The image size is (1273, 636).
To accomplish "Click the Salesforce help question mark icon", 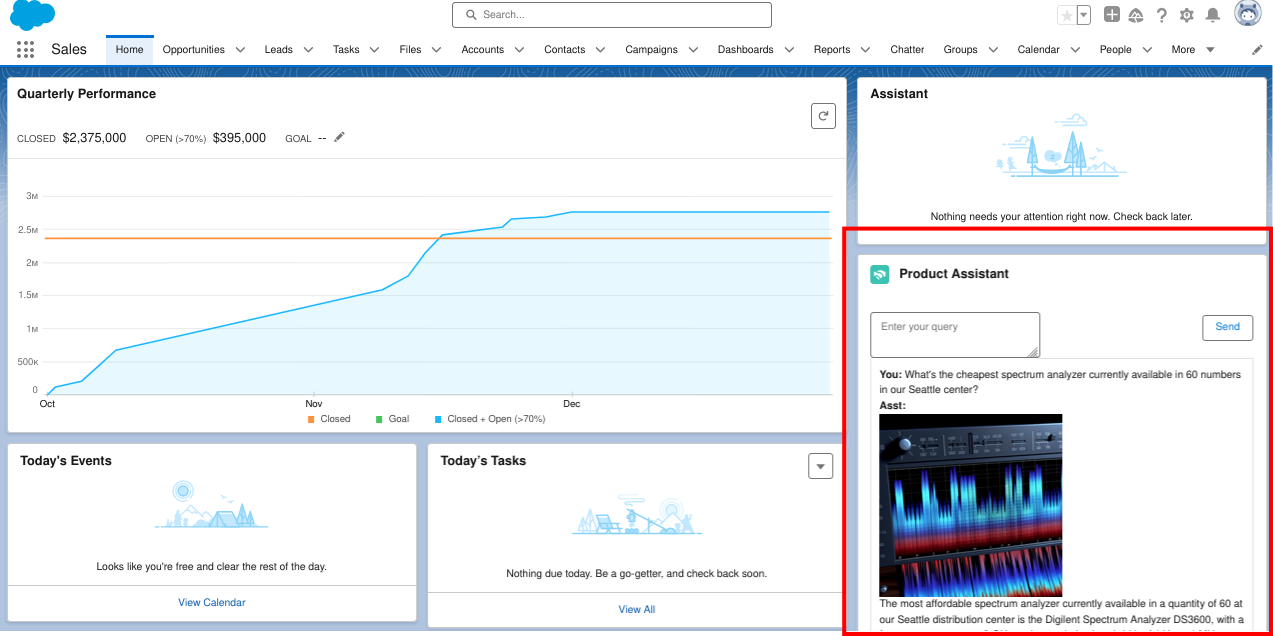I will pyautogui.click(x=1159, y=14).
